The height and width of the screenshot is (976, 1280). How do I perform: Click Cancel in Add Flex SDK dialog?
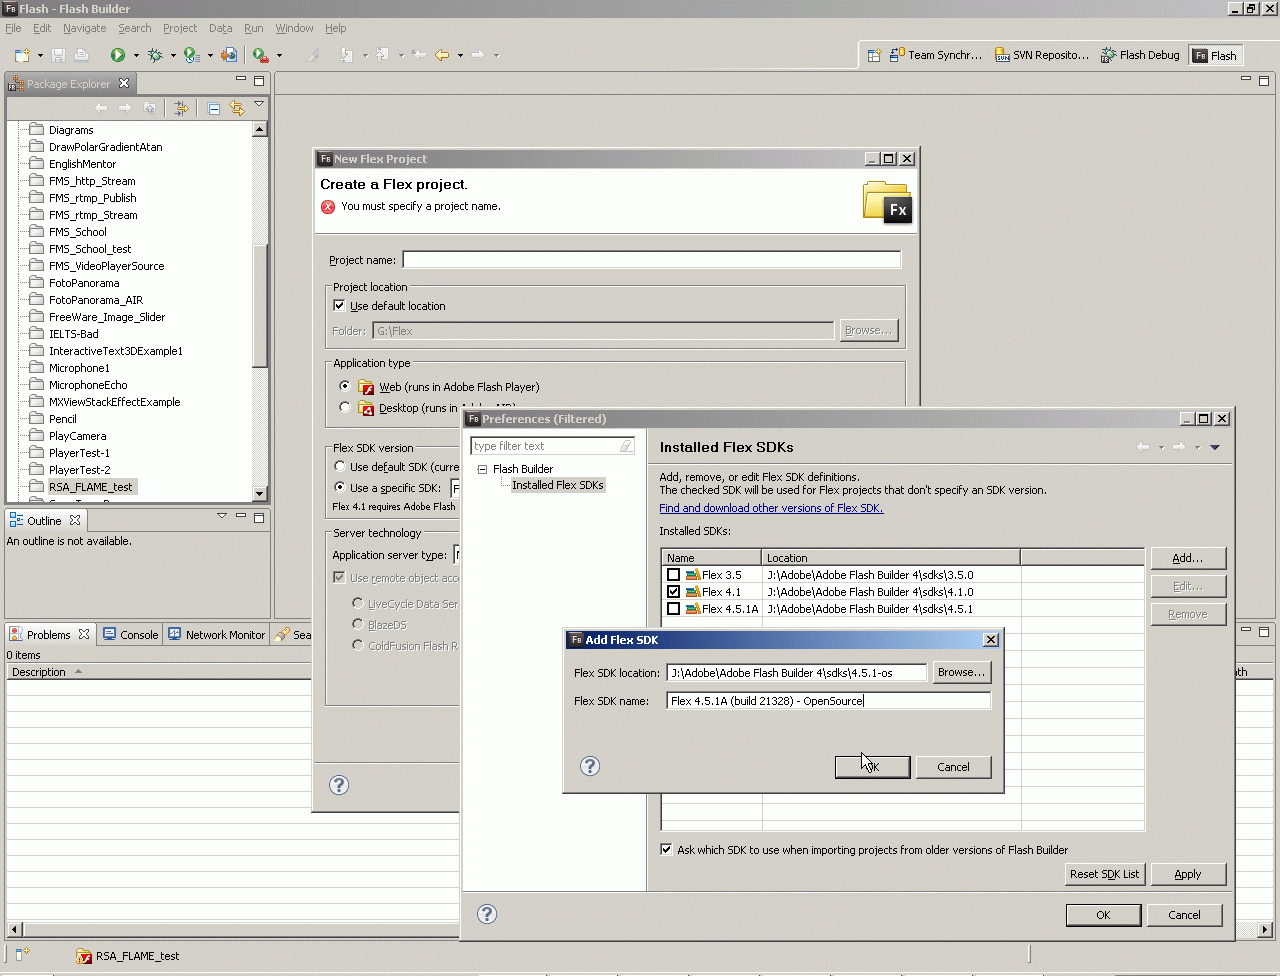953,767
